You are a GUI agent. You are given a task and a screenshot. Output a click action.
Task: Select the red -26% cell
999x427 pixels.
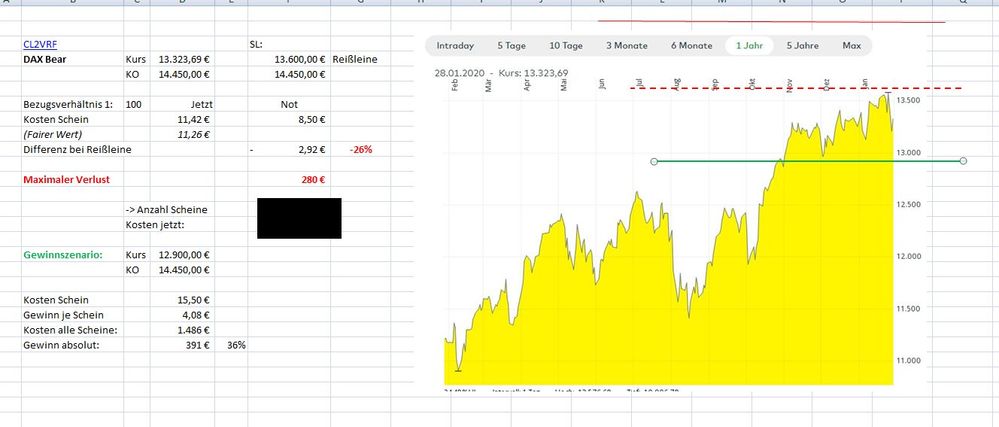(x=360, y=150)
